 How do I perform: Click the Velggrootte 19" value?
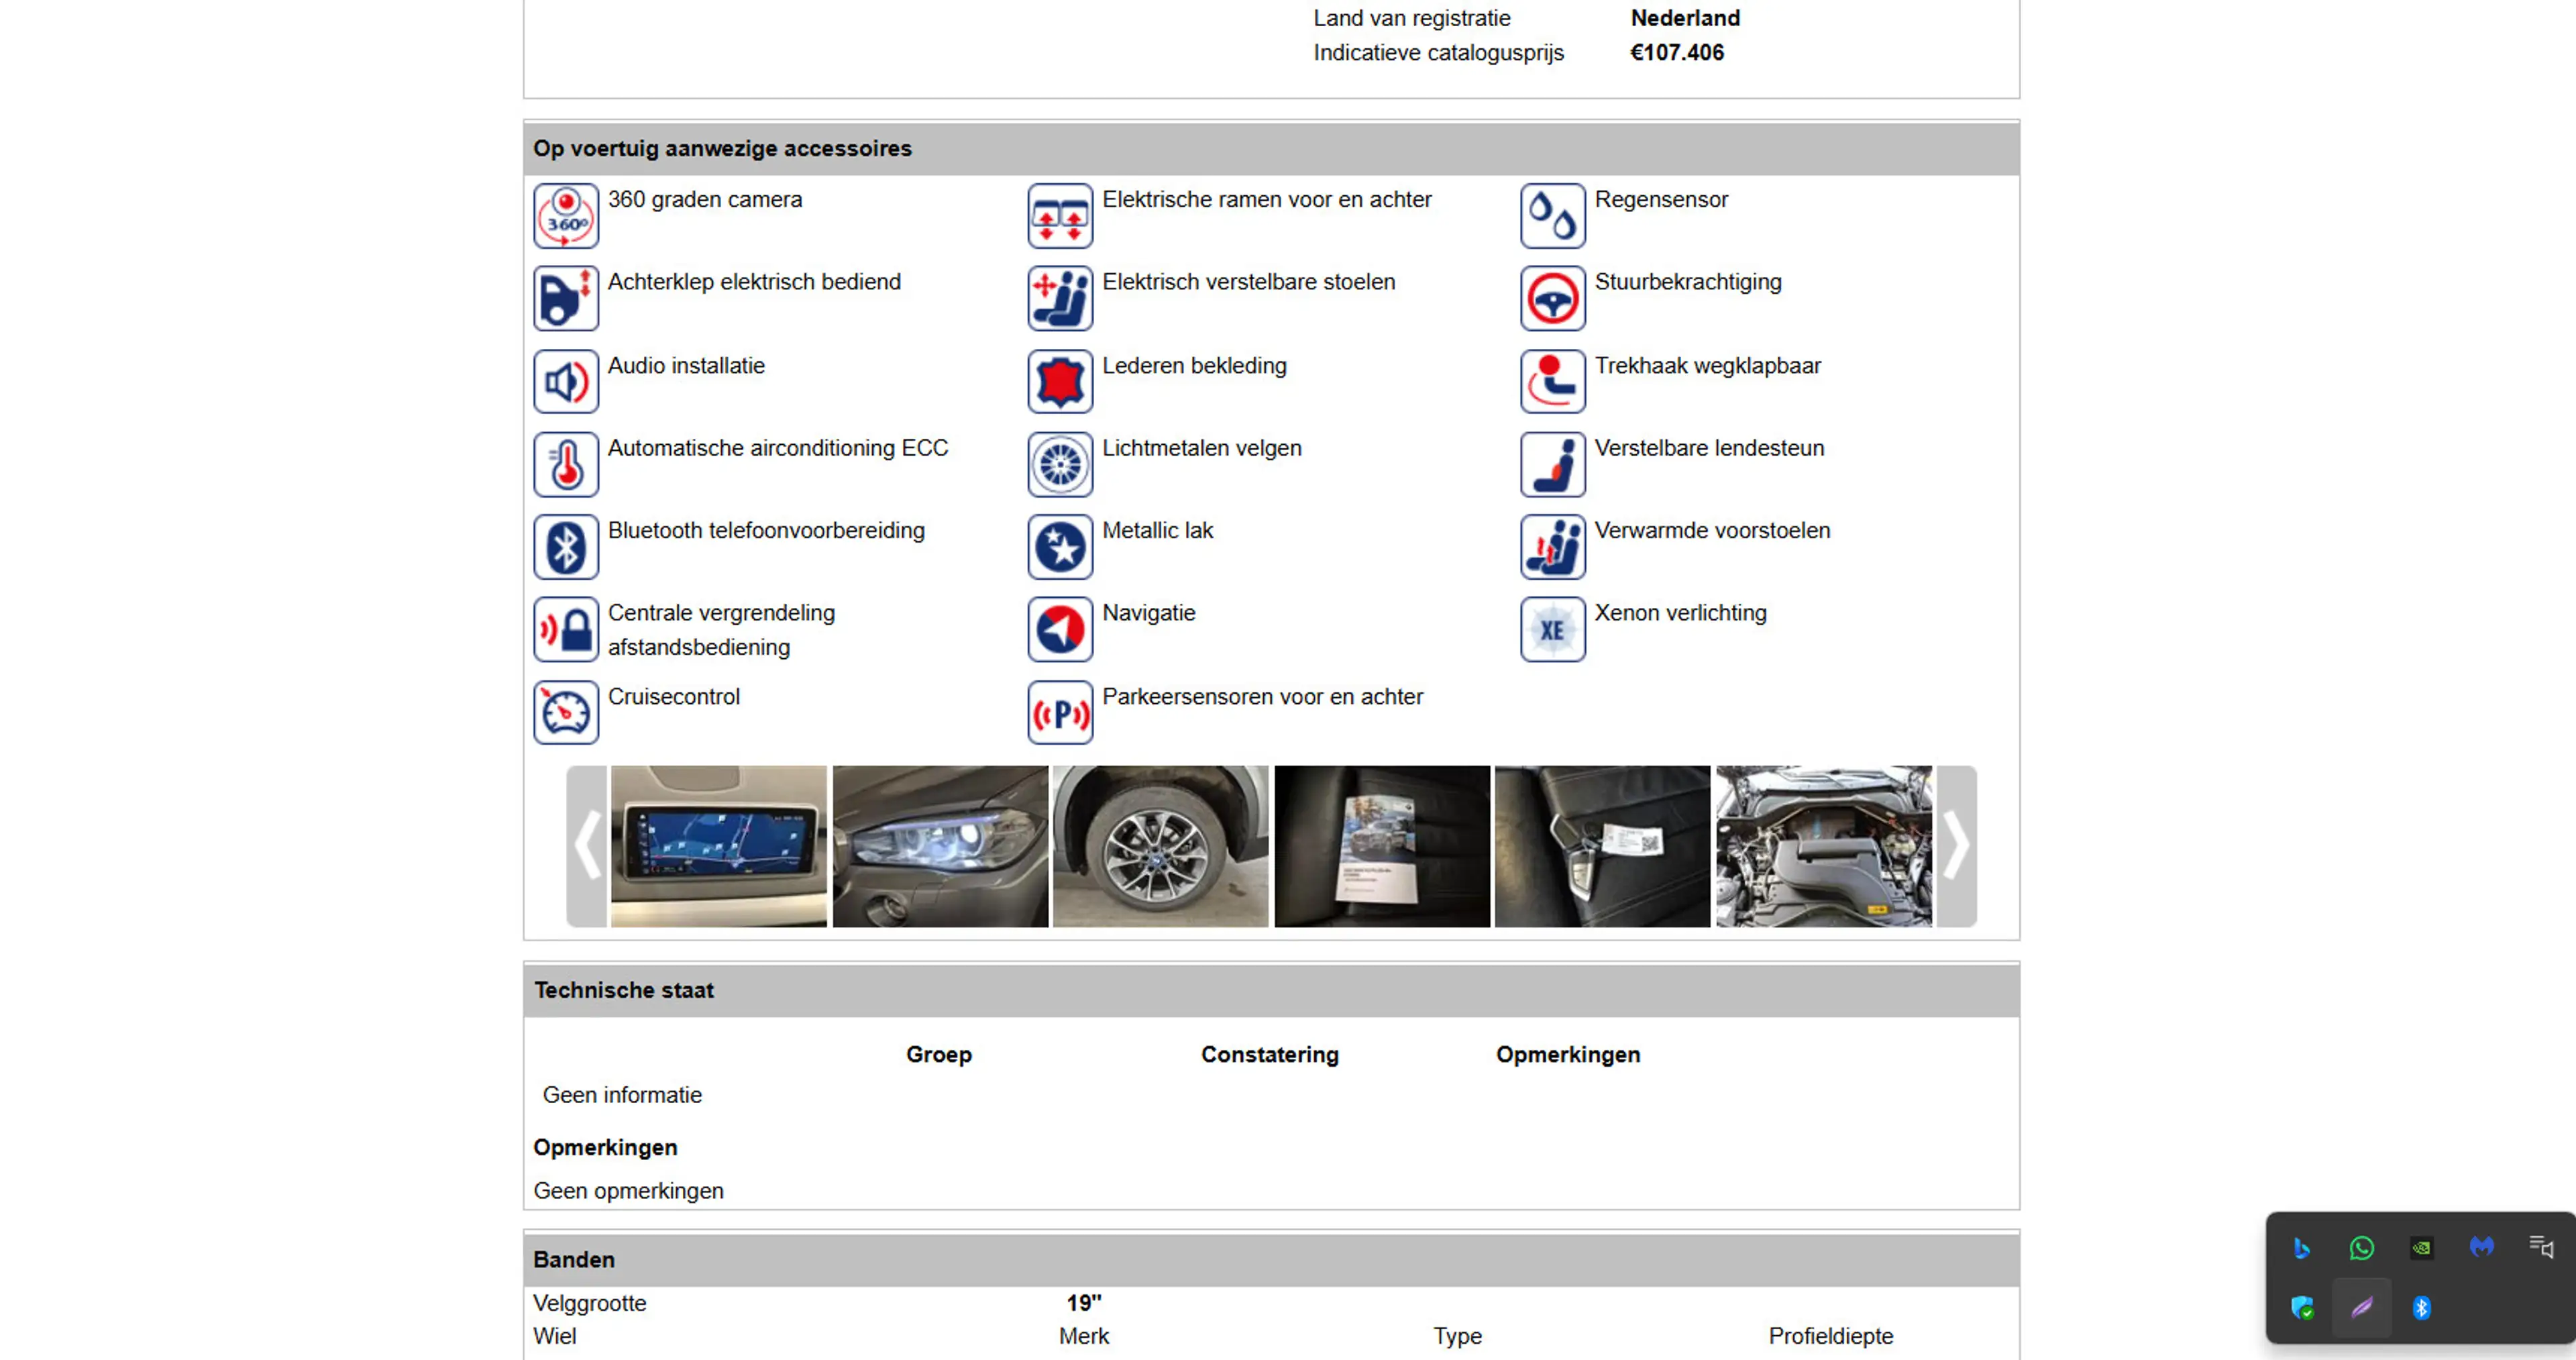point(1084,1303)
